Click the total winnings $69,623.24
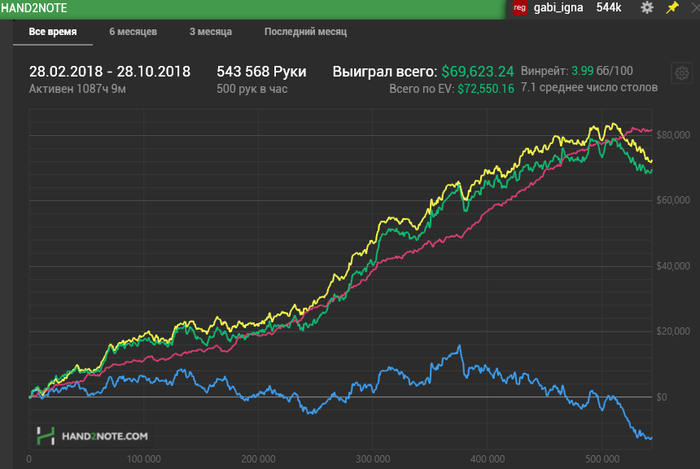This screenshot has width=700, height=469. click(478, 71)
